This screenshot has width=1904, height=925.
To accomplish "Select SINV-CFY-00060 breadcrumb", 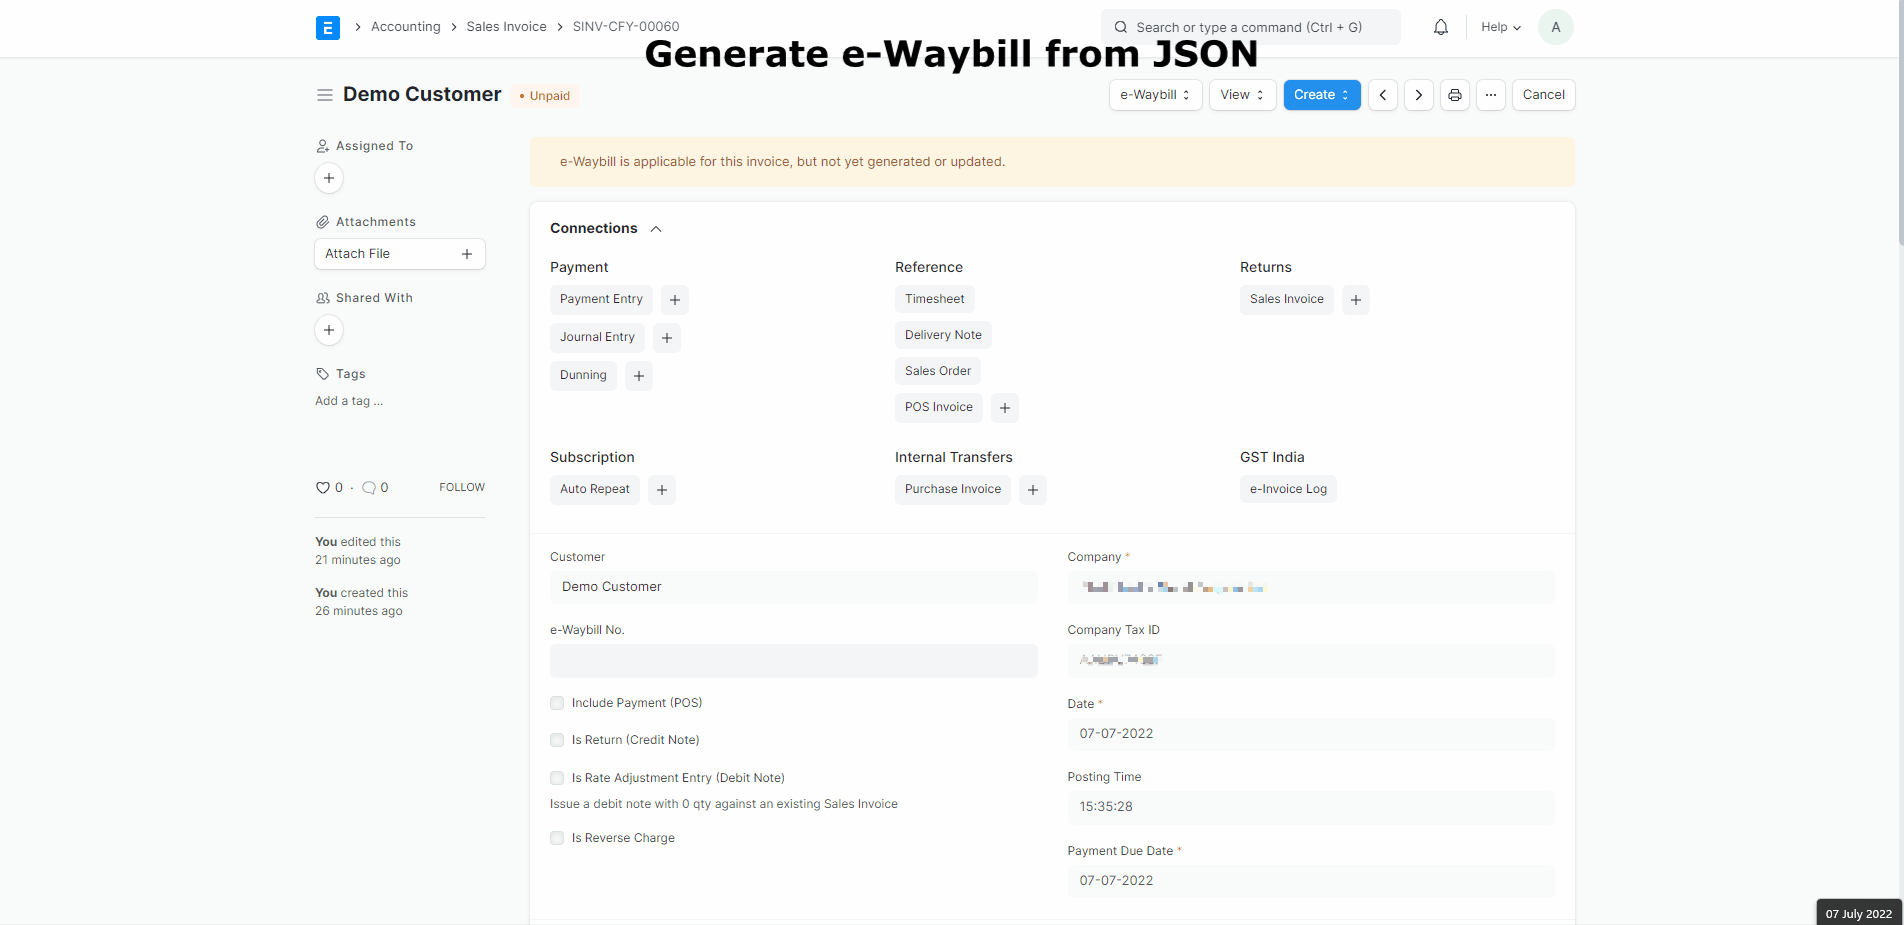I will click(x=626, y=27).
